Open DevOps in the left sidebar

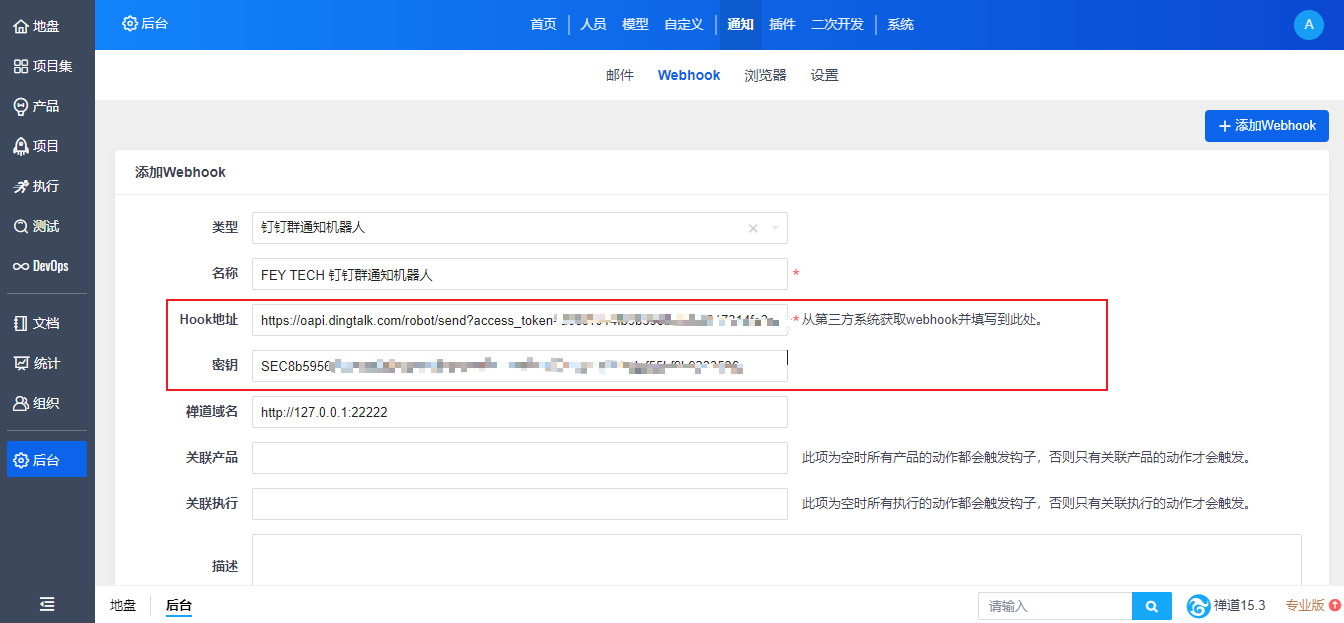click(41, 266)
